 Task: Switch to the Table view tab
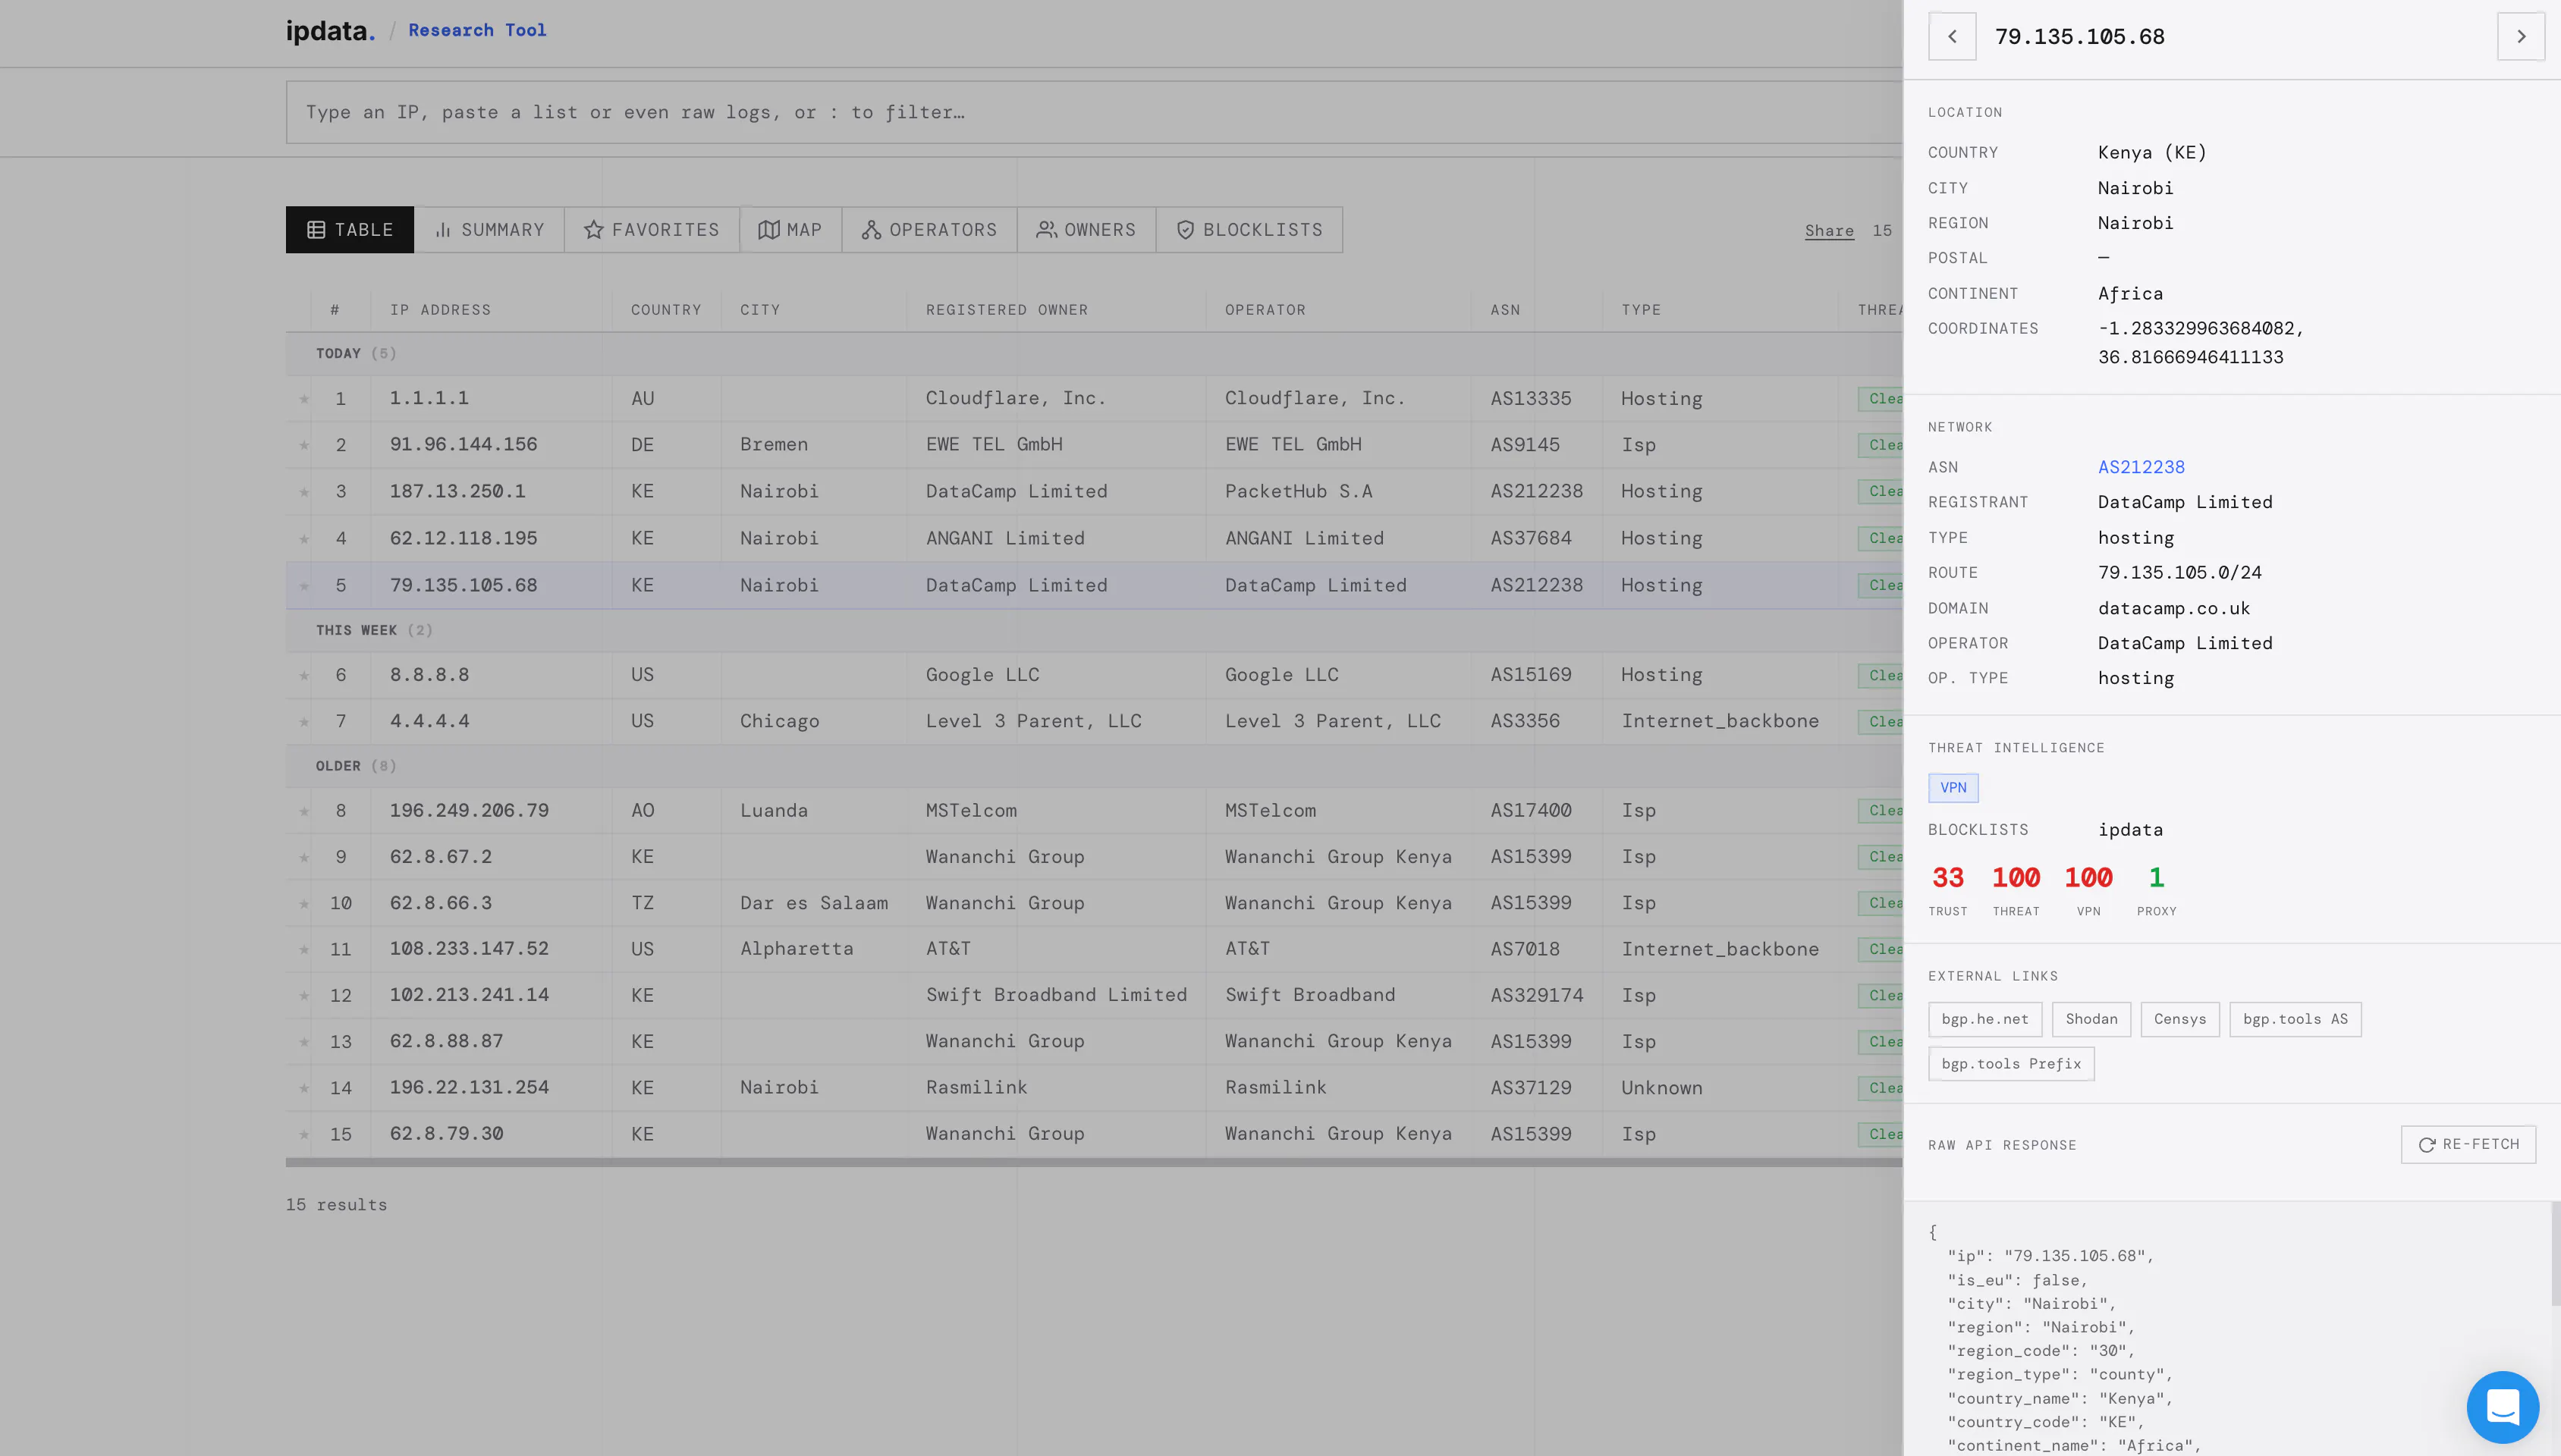click(x=350, y=230)
